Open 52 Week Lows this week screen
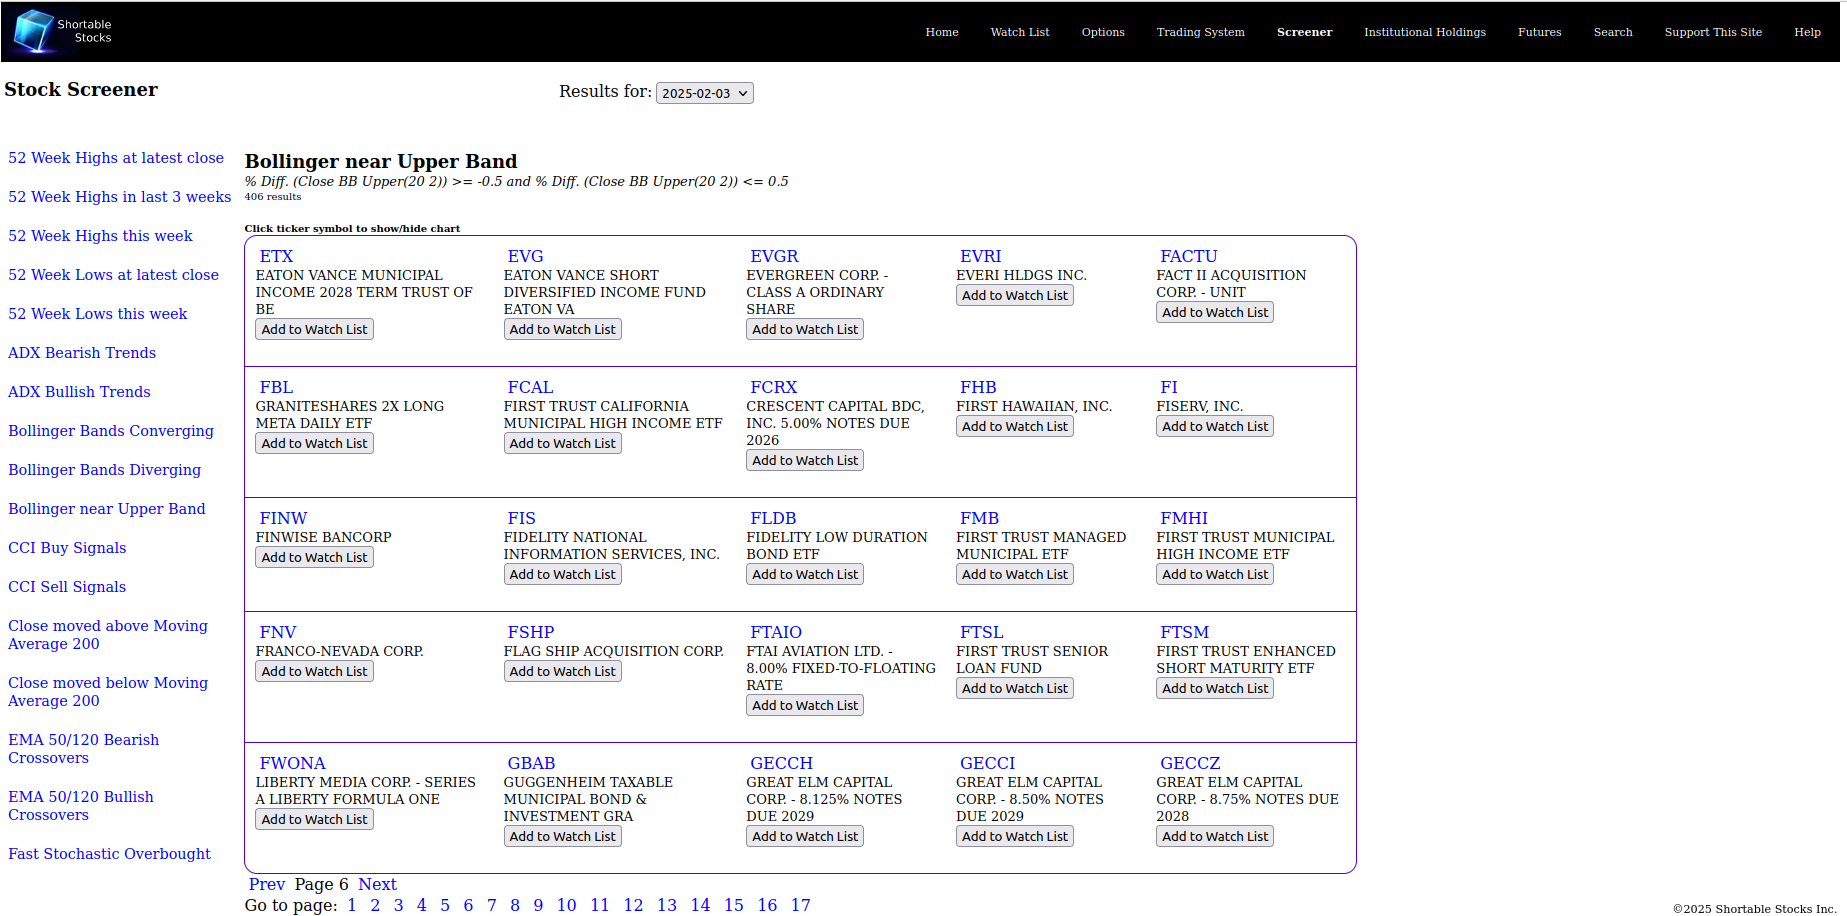 [97, 314]
